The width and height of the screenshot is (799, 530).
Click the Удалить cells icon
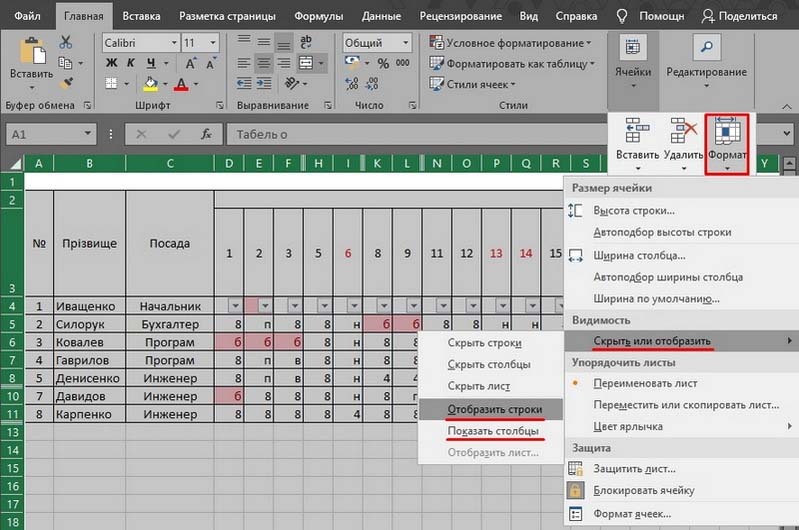[683, 132]
